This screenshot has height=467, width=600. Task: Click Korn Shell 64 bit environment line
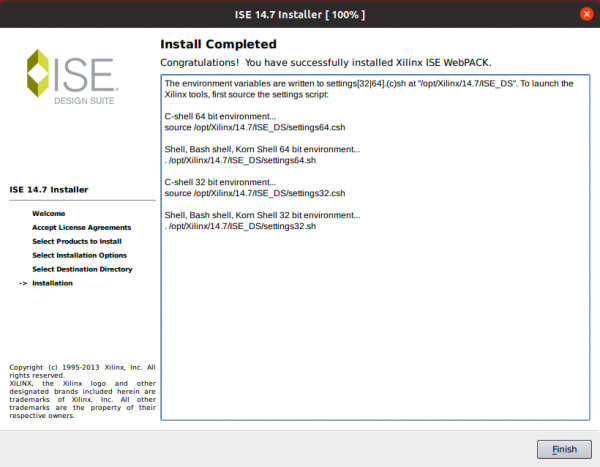point(262,149)
